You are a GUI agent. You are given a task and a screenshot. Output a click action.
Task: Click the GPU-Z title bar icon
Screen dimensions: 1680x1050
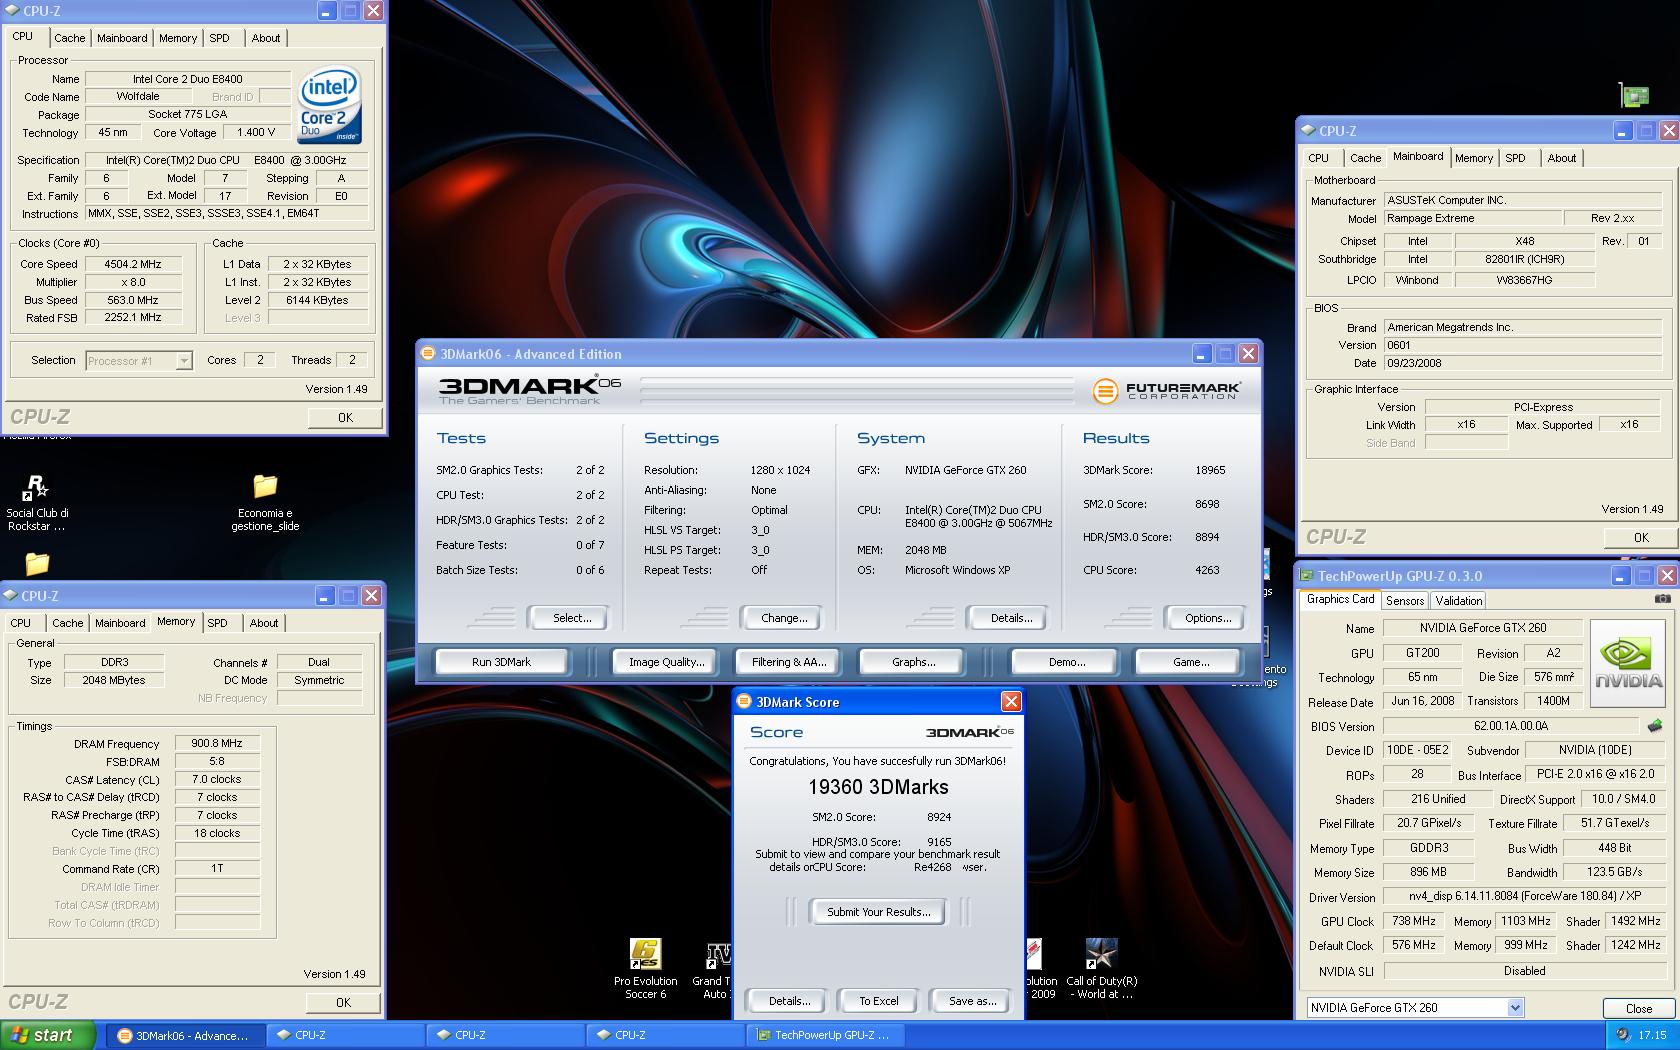point(1306,575)
